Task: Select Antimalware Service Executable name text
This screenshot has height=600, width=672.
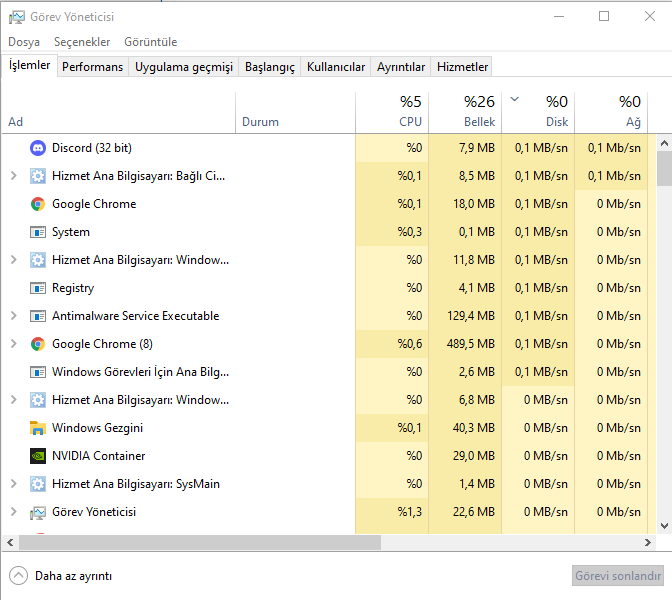Action: point(135,316)
